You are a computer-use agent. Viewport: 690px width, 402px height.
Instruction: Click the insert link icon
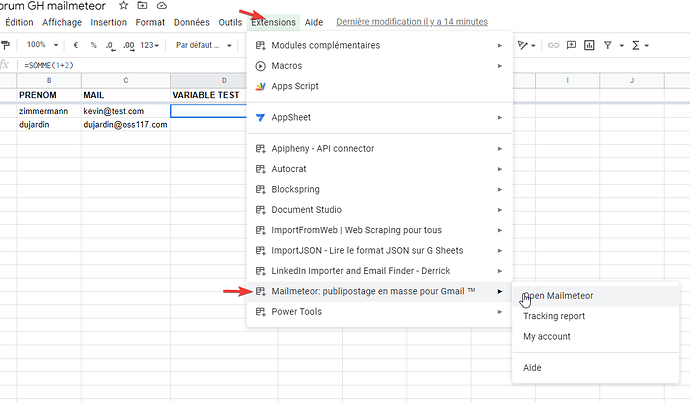pyautogui.click(x=553, y=45)
